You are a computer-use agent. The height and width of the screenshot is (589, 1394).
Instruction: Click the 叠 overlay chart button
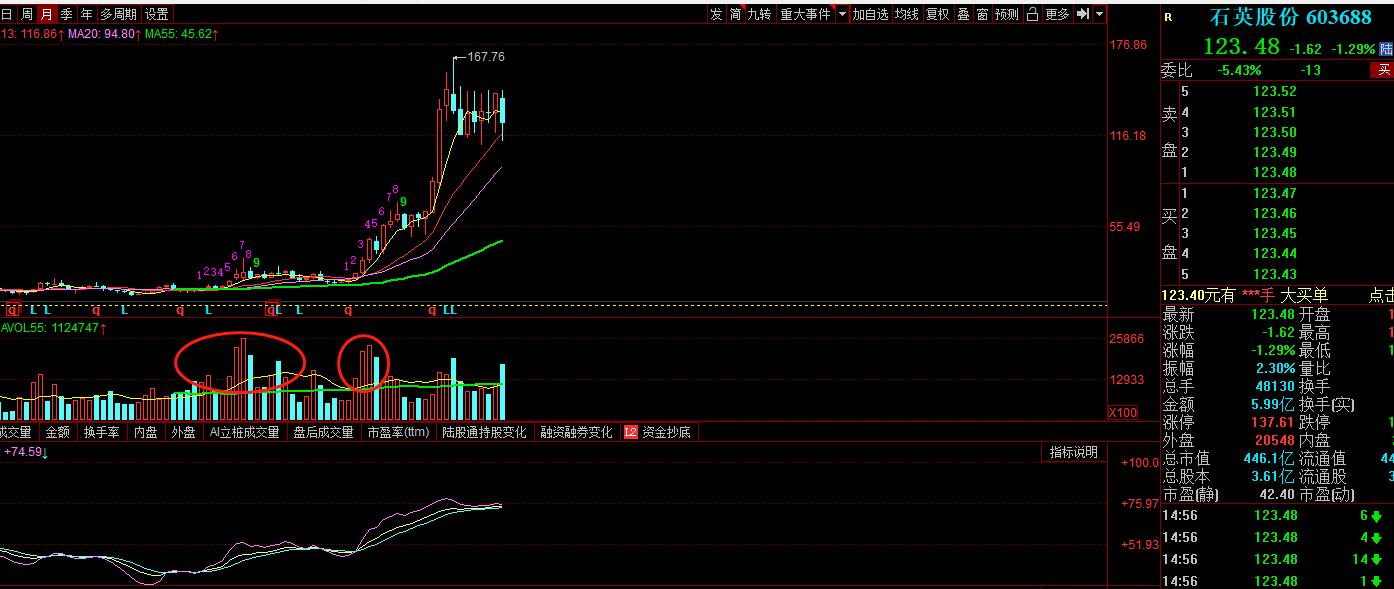pos(964,14)
